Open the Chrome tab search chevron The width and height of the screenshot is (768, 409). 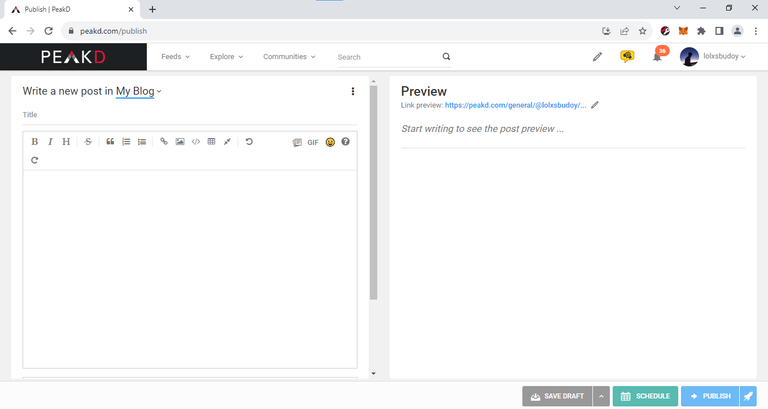tap(677, 8)
